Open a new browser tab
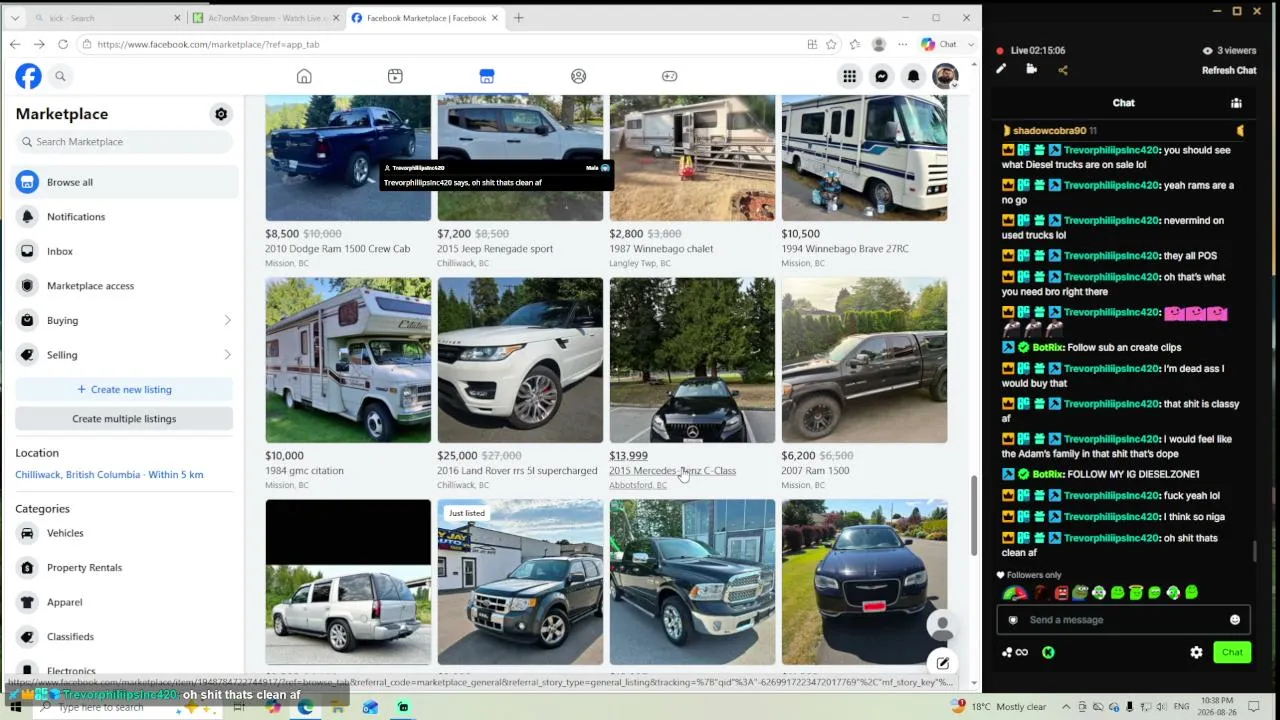Screen dimensions: 1280x720 point(518,18)
